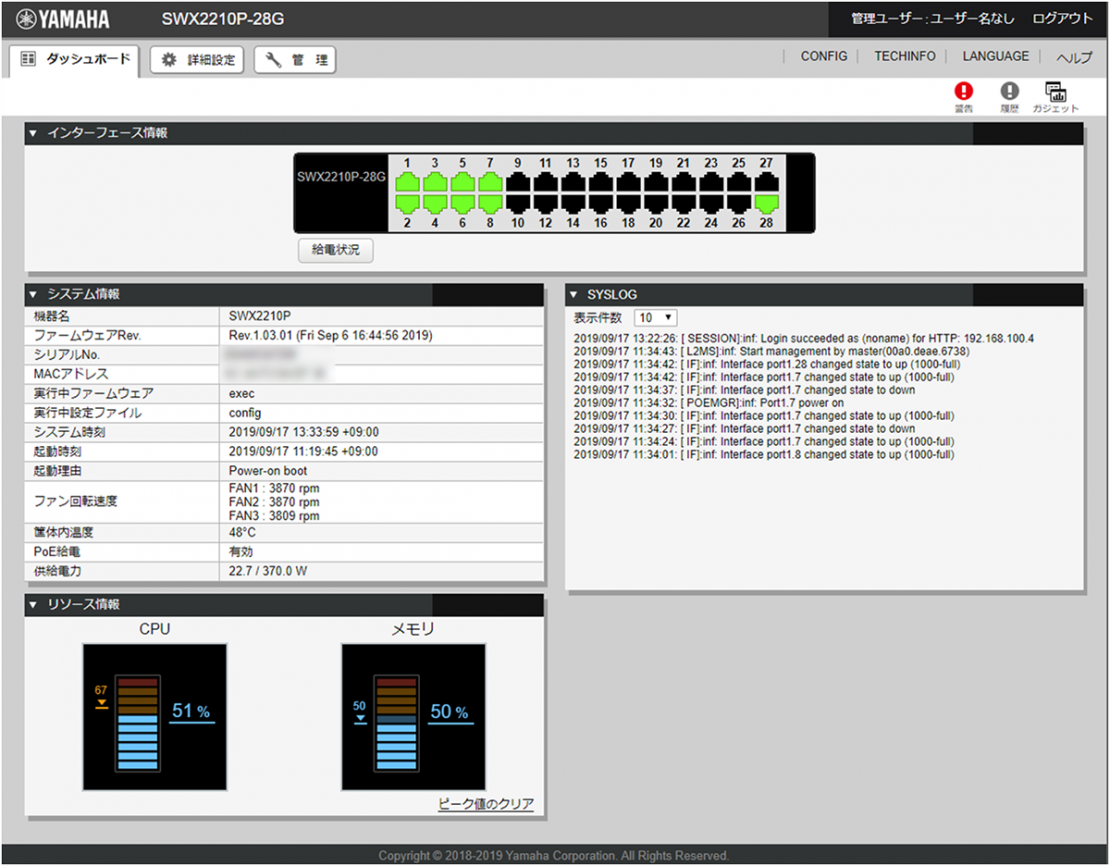Open the CONFIG menu item

[x=823, y=56]
